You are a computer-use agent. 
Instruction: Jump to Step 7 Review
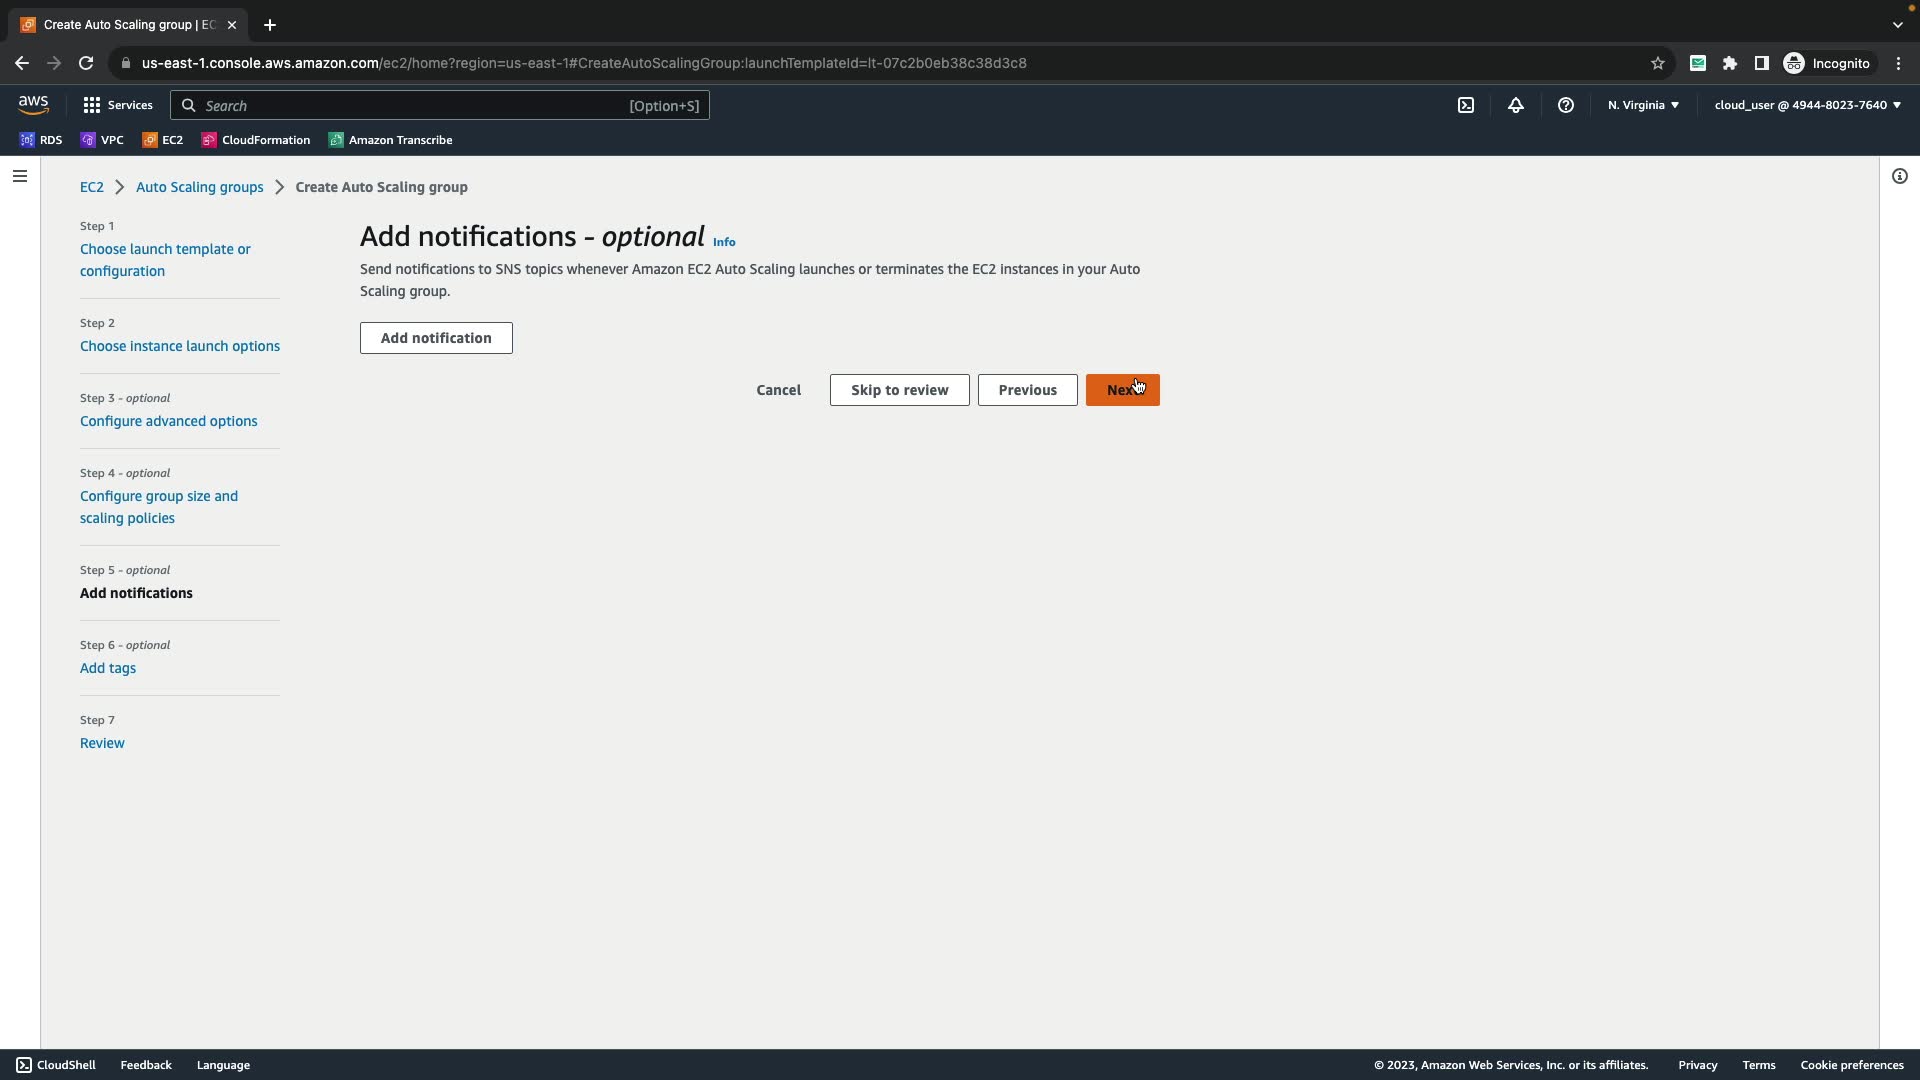tap(102, 743)
